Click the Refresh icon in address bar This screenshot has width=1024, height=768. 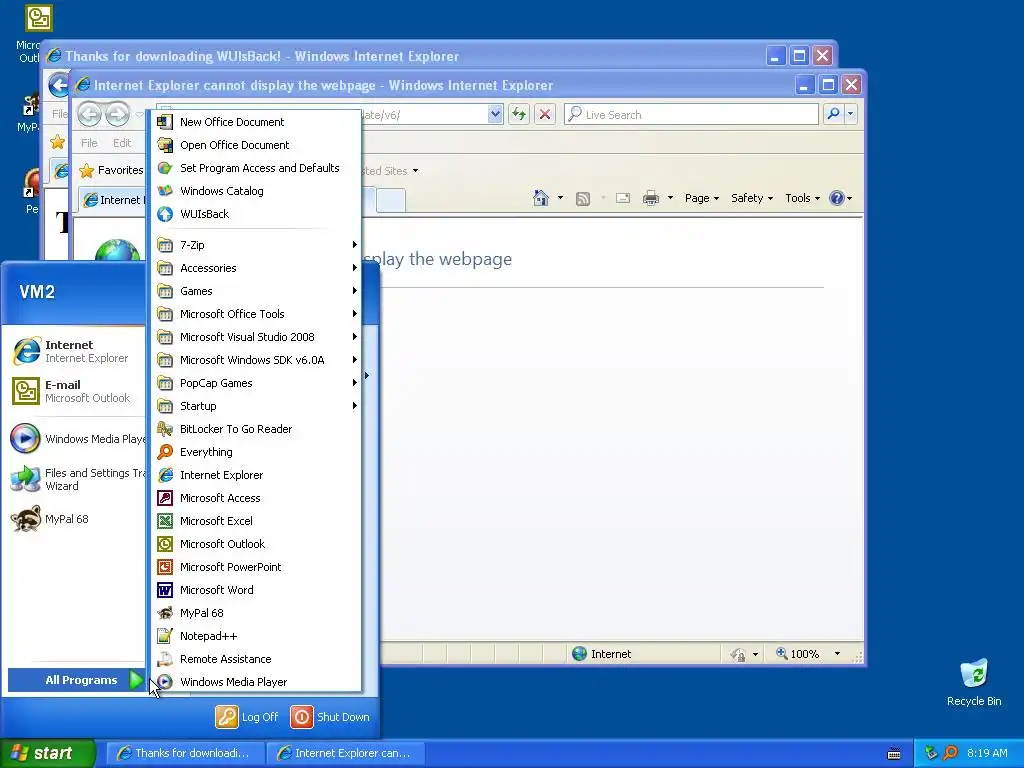click(x=519, y=114)
